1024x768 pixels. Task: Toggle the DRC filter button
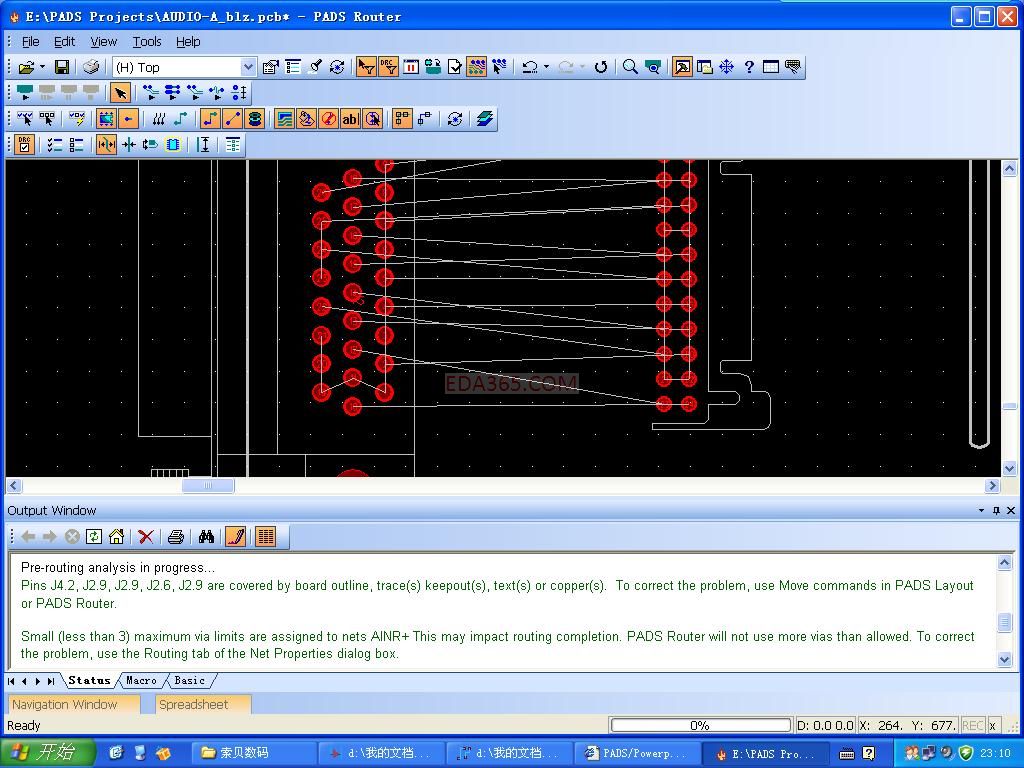[387, 67]
